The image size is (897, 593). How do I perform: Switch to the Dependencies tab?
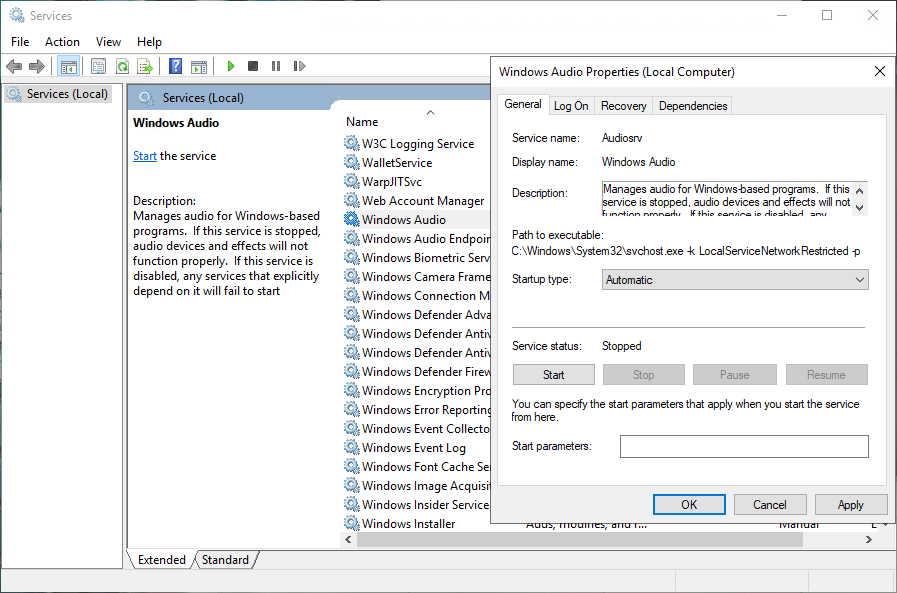[693, 106]
